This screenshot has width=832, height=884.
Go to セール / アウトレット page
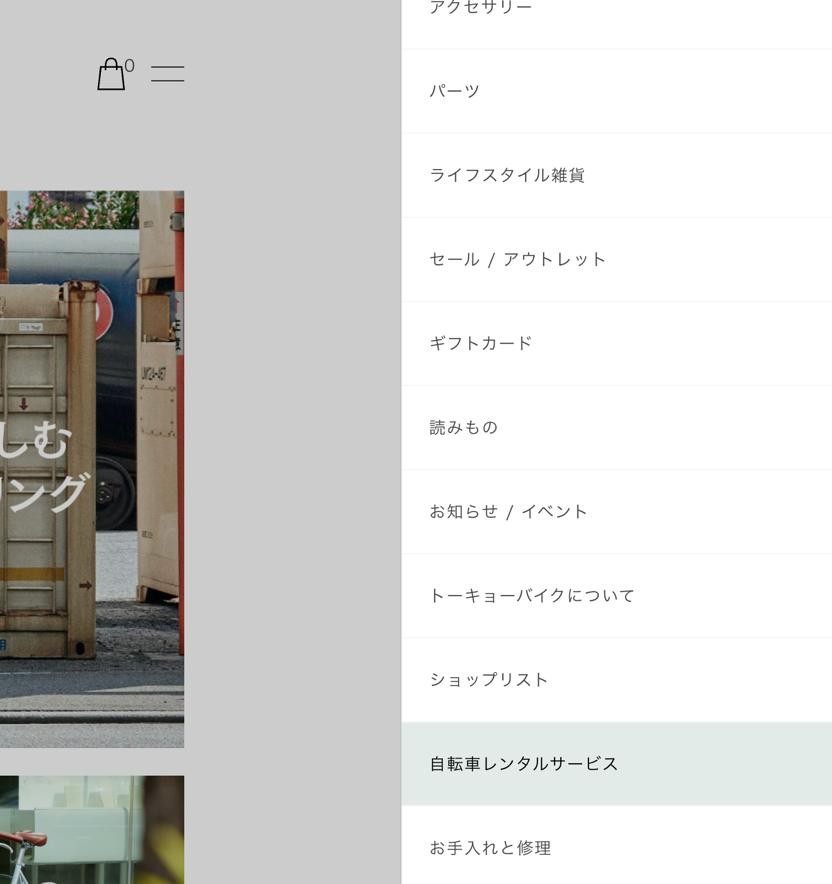click(x=517, y=259)
